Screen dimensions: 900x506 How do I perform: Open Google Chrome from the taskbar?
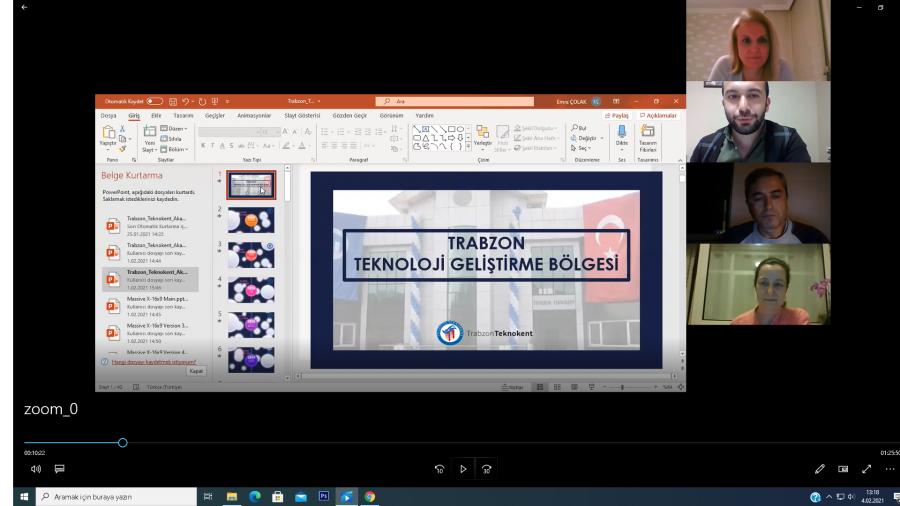pos(369,497)
